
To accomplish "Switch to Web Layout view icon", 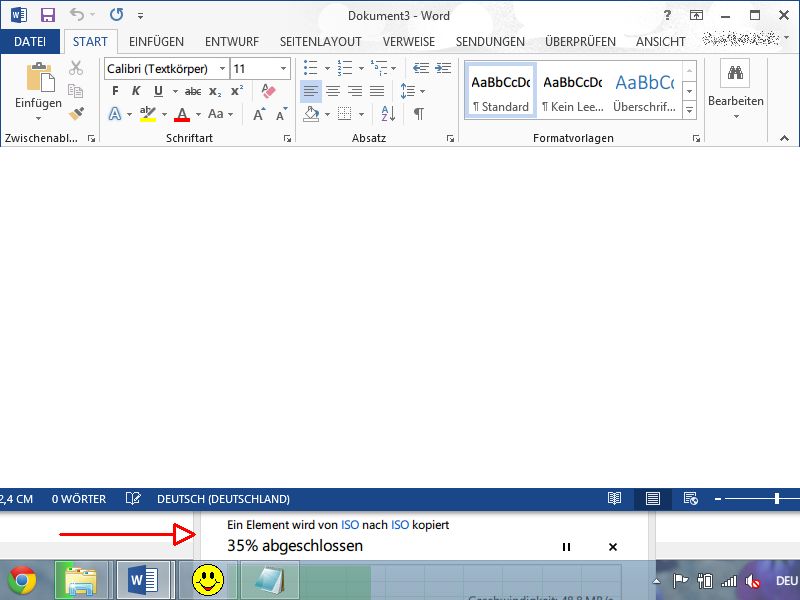I will click(690, 498).
